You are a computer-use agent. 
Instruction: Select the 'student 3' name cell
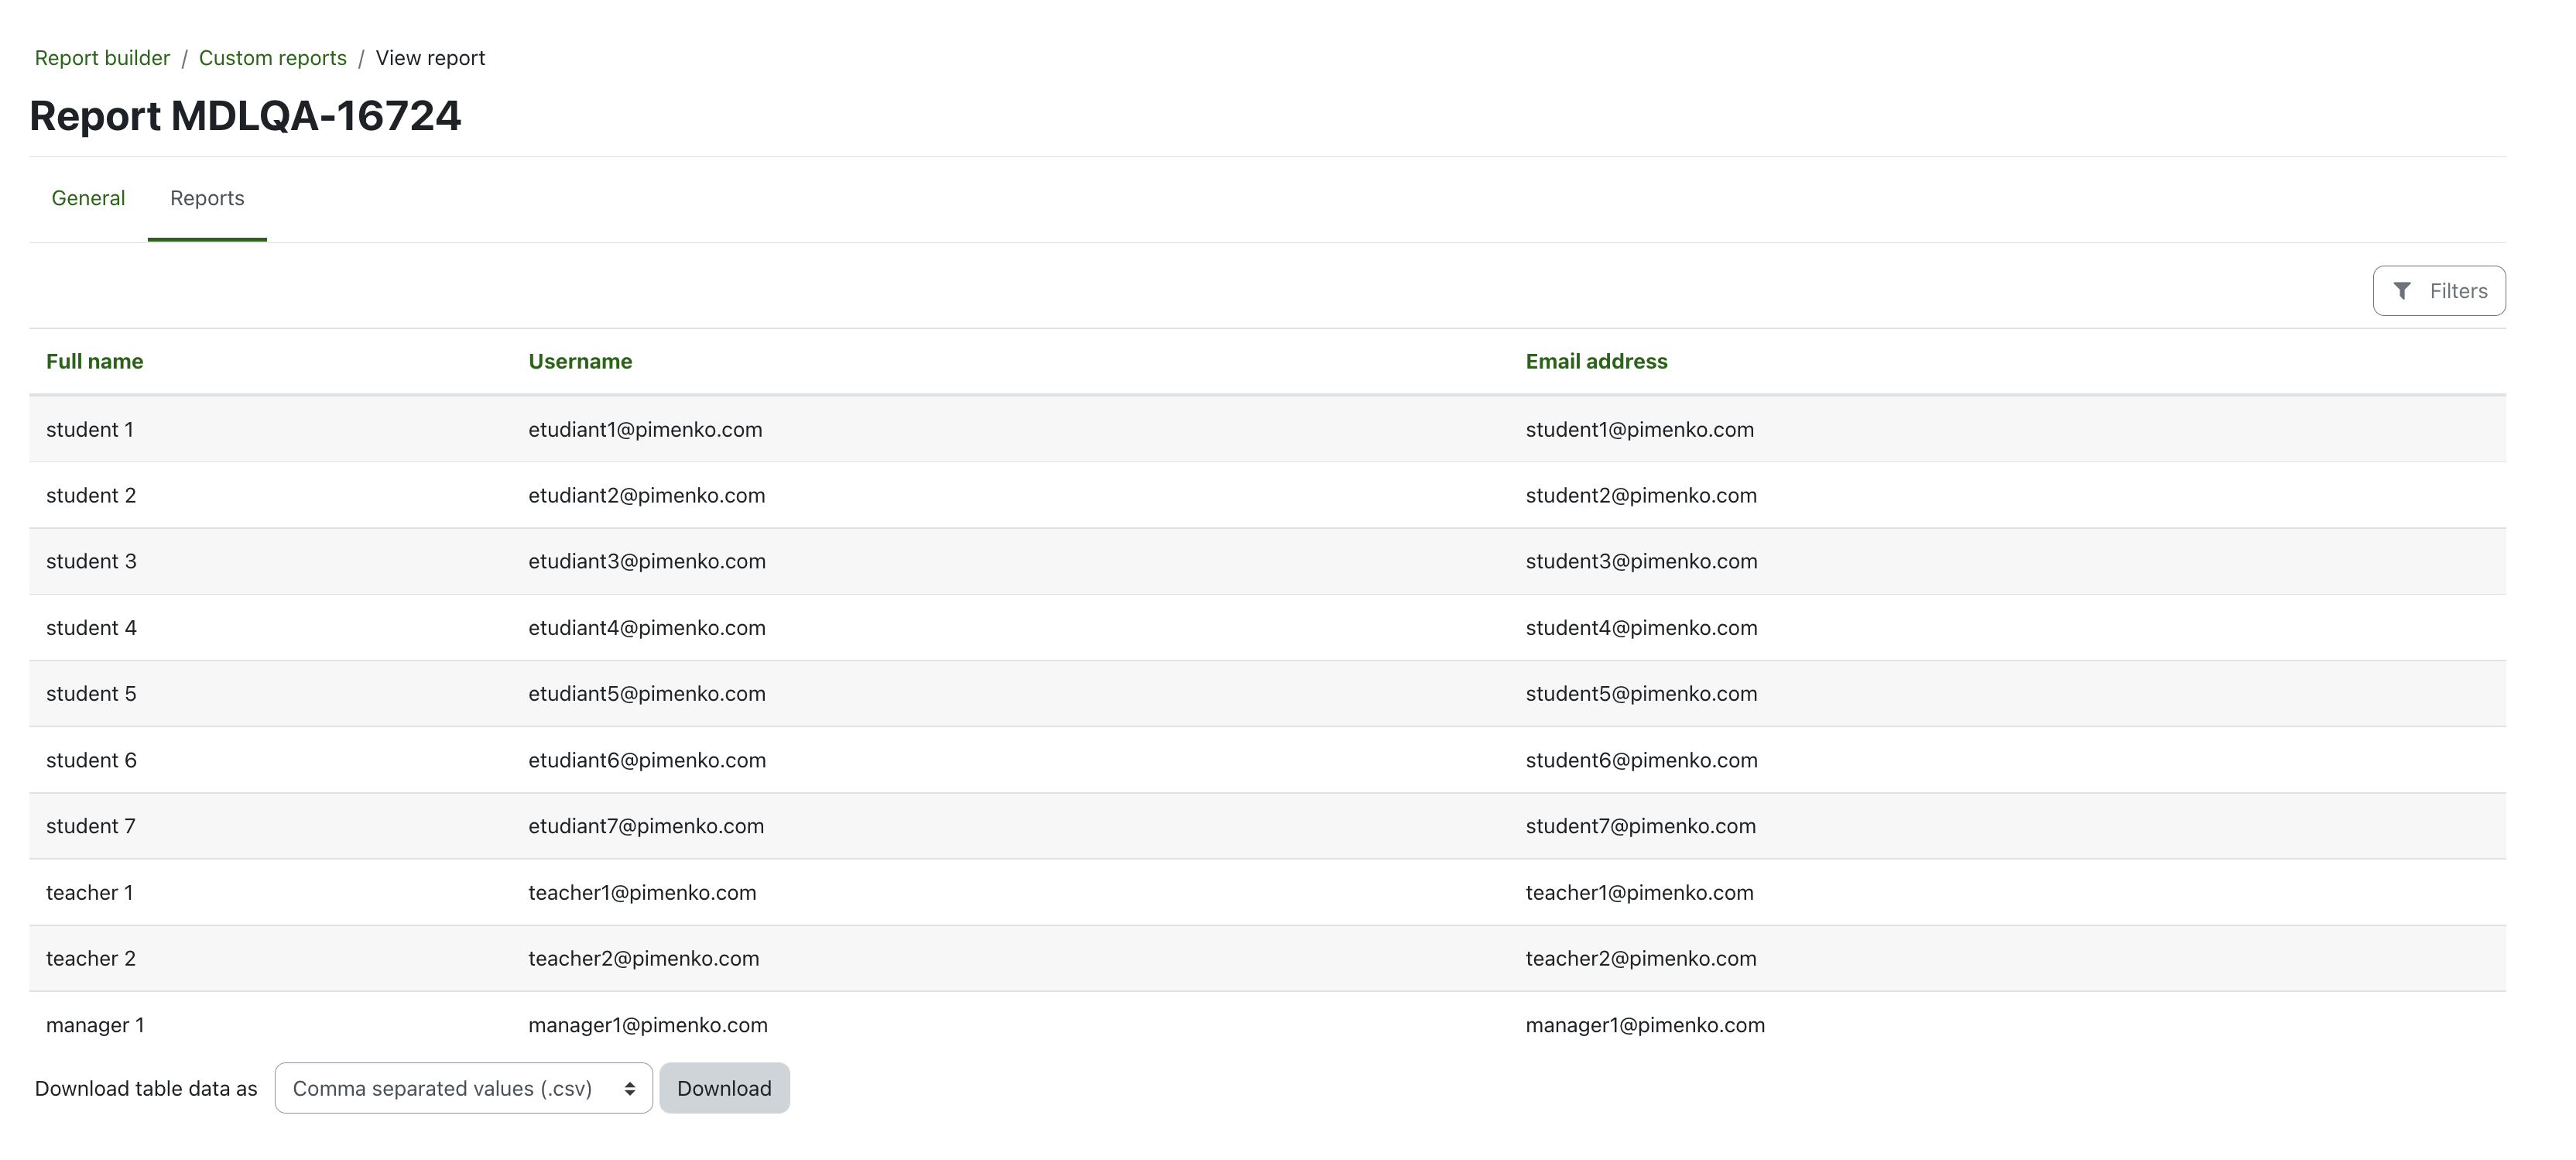click(x=91, y=561)
